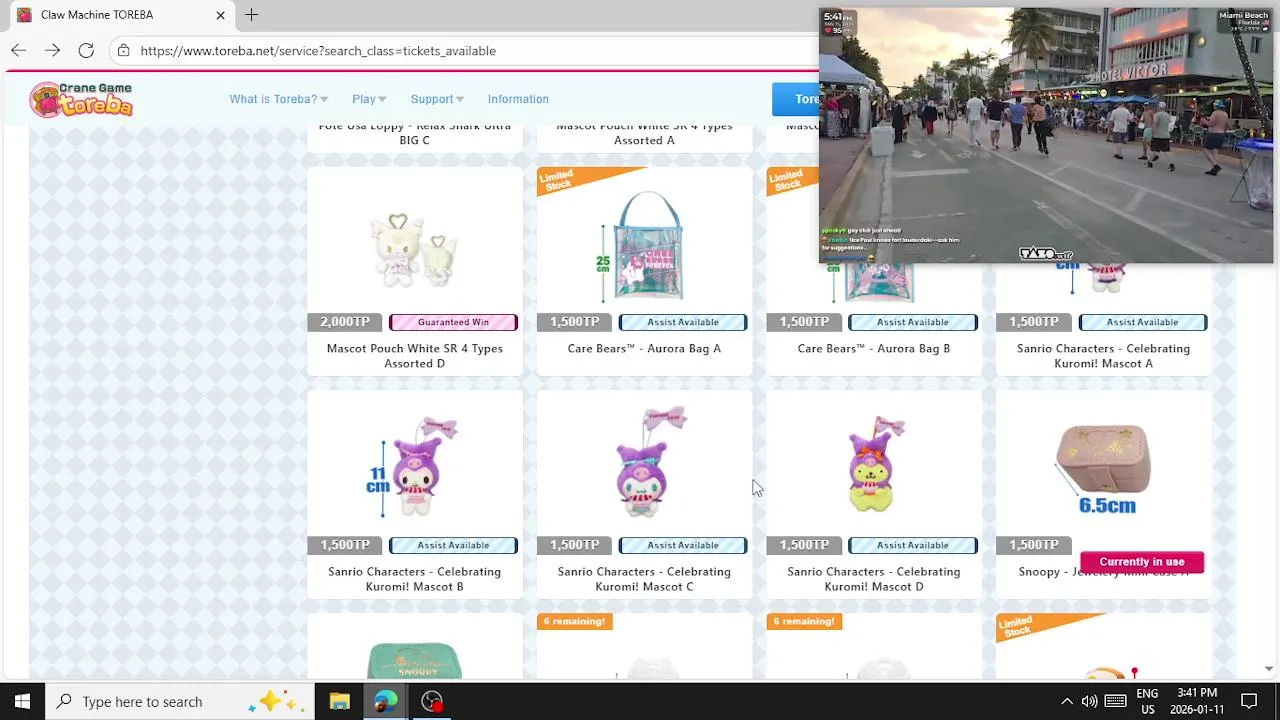Open Kuromi! Mascot C title link
This screenshot has height=720, width=1280.
644,579
